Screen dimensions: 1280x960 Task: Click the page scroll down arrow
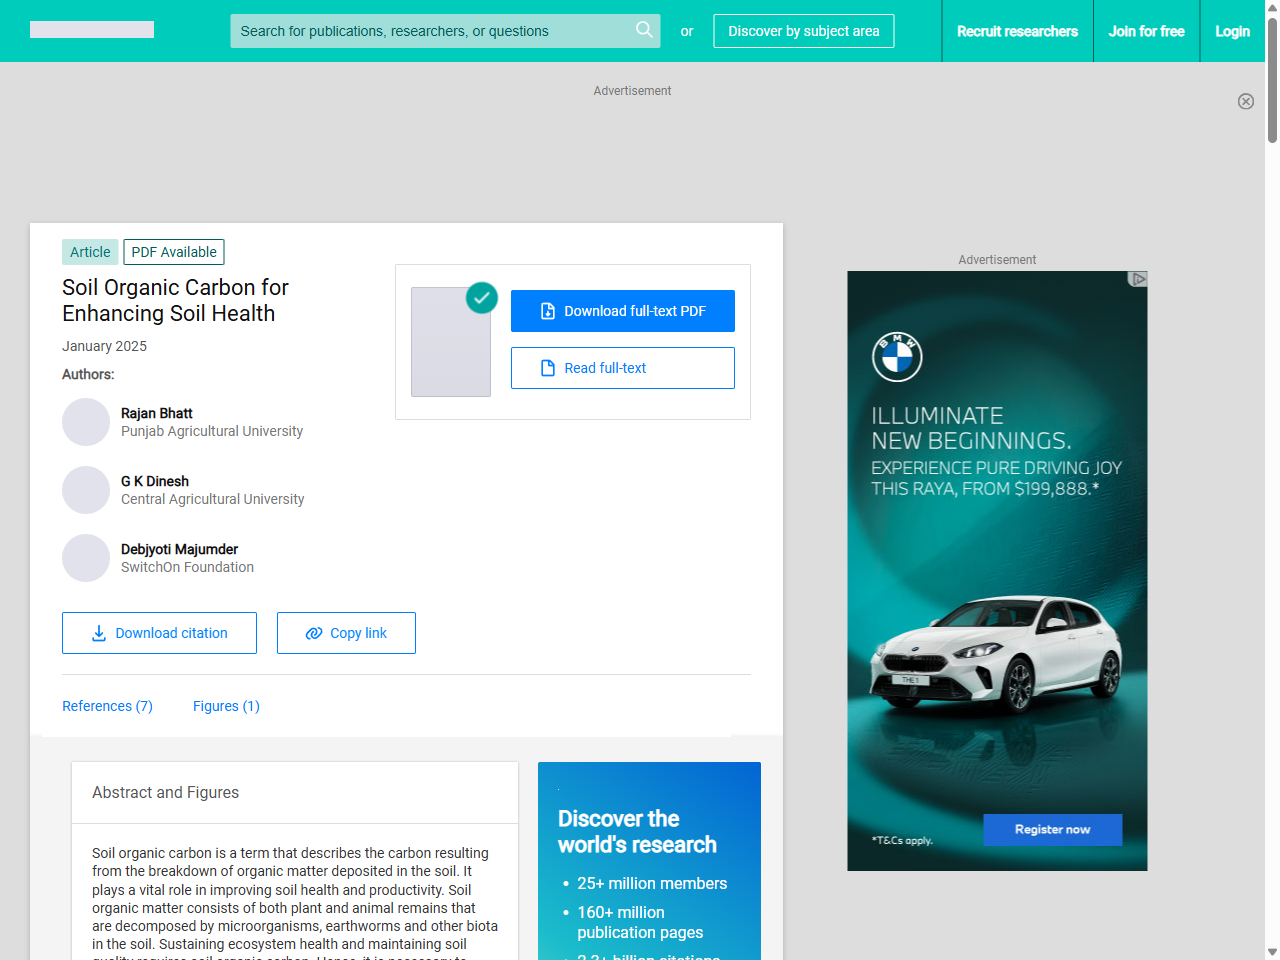click(1272, 951)
